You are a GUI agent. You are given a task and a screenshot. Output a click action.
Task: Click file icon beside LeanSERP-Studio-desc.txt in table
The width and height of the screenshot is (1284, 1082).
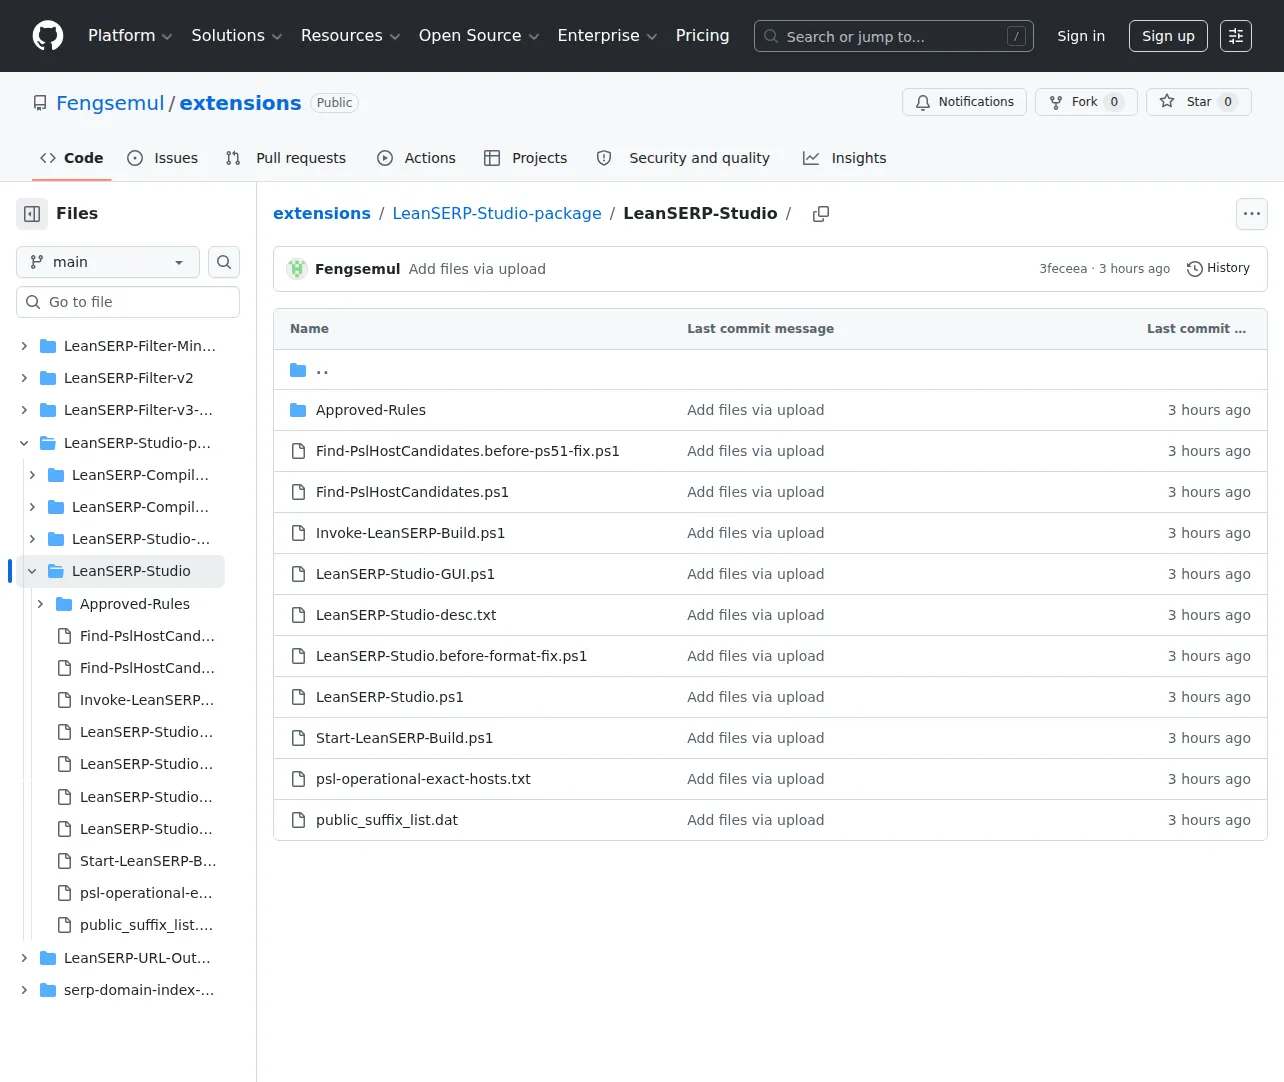pyautogui.click(x=298, y=615)
